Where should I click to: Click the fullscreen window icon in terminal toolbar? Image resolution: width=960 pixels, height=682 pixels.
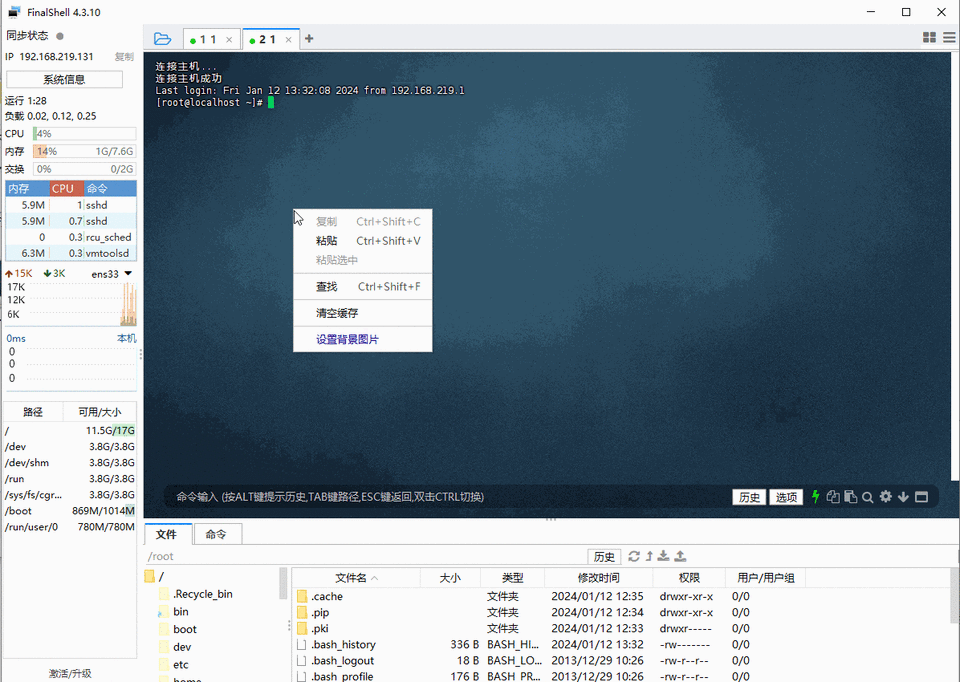coord(921,497)
